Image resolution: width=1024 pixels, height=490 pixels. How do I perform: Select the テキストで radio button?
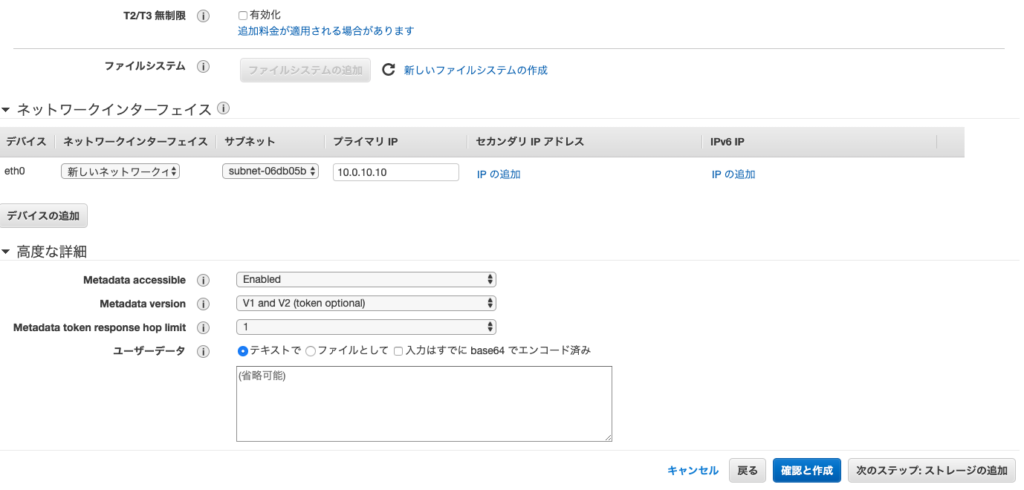tap(243, 351)
